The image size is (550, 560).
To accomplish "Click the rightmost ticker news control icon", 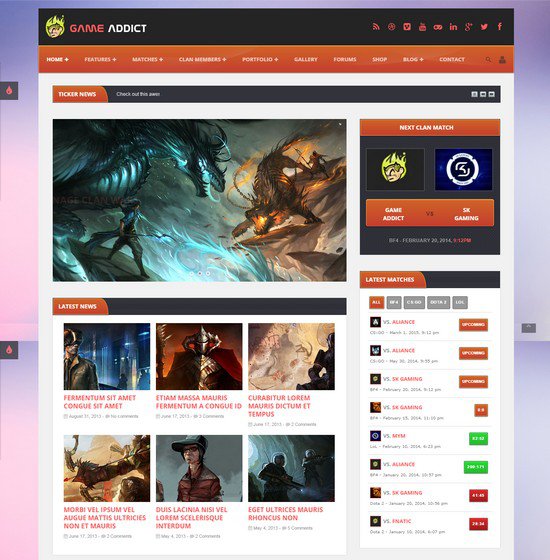I will 491,94.
